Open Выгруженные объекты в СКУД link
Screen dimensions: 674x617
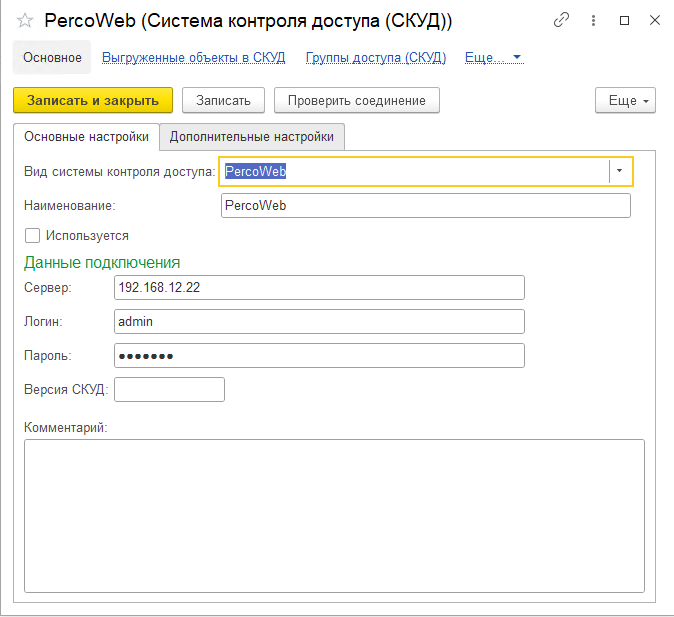click(193, 57)
